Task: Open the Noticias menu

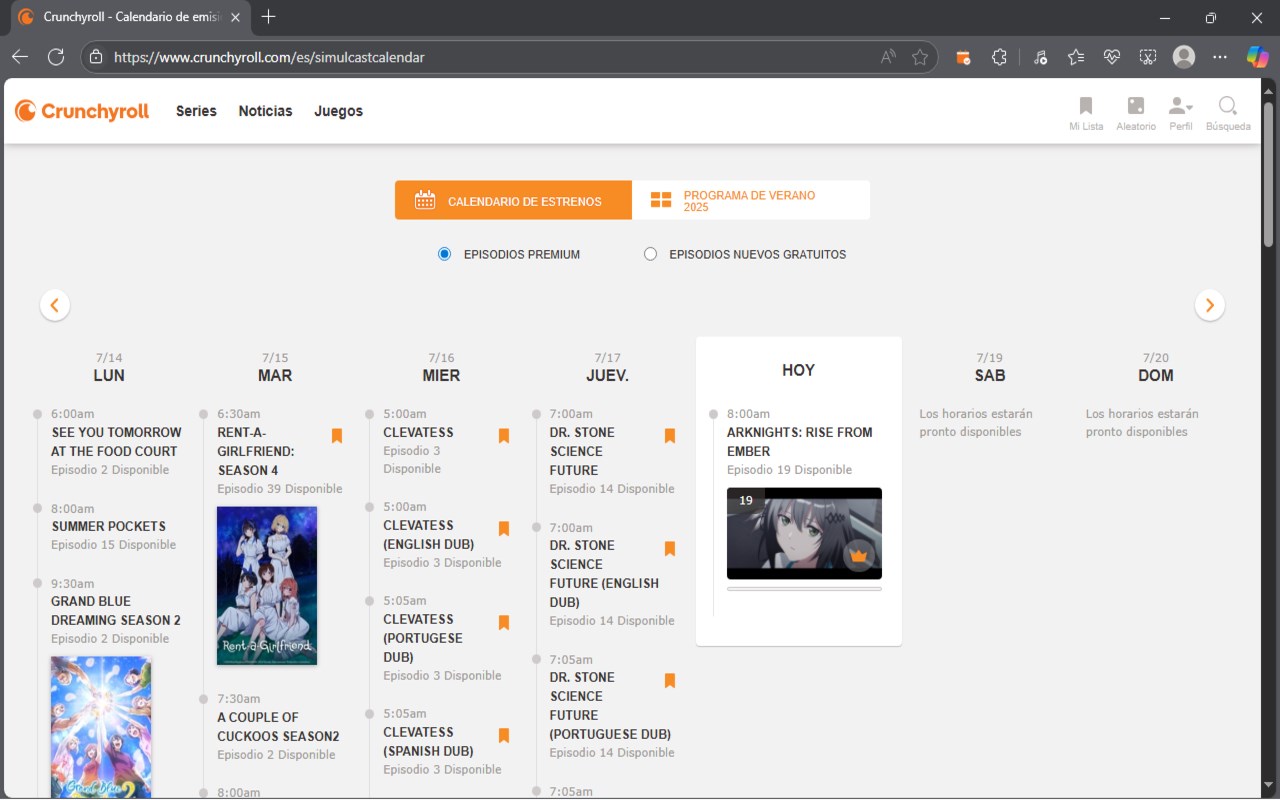Action: (x=265, y=111)
